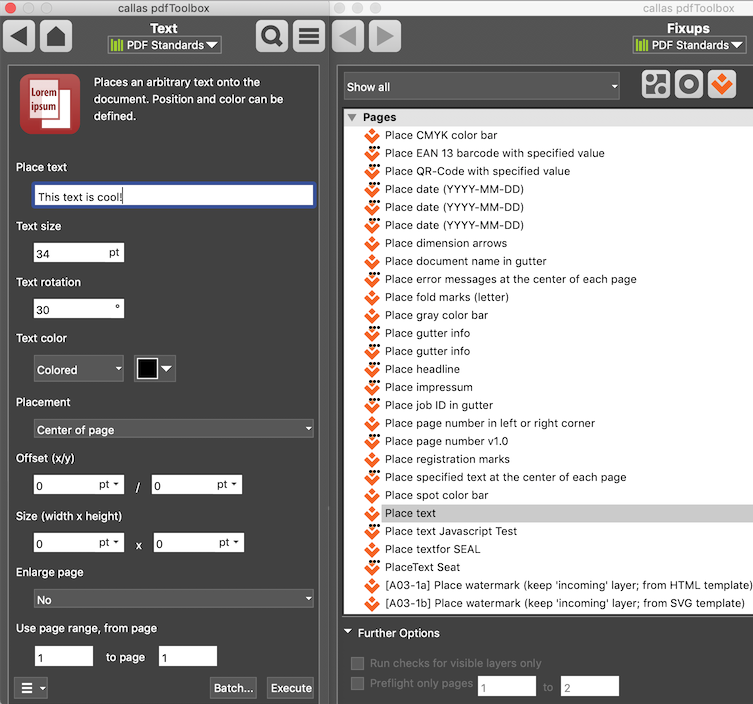Viewport: 753px width, 704px height.
Task: Open the Enlarge page No dropdown
Action: pyautogui.click(x=173, y=599)
